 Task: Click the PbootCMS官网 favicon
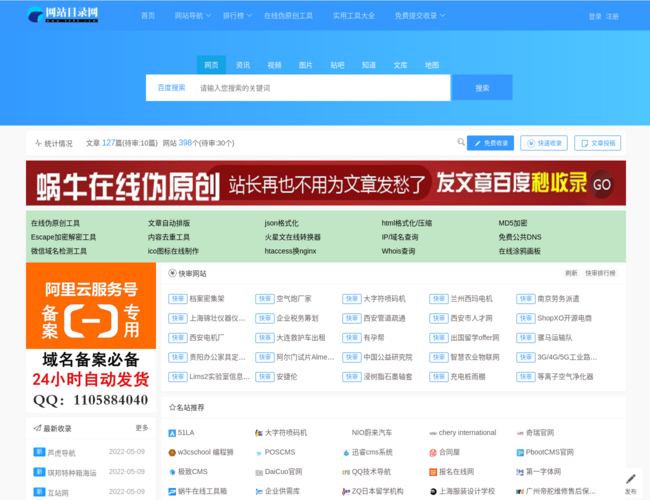tap(520, 453)
